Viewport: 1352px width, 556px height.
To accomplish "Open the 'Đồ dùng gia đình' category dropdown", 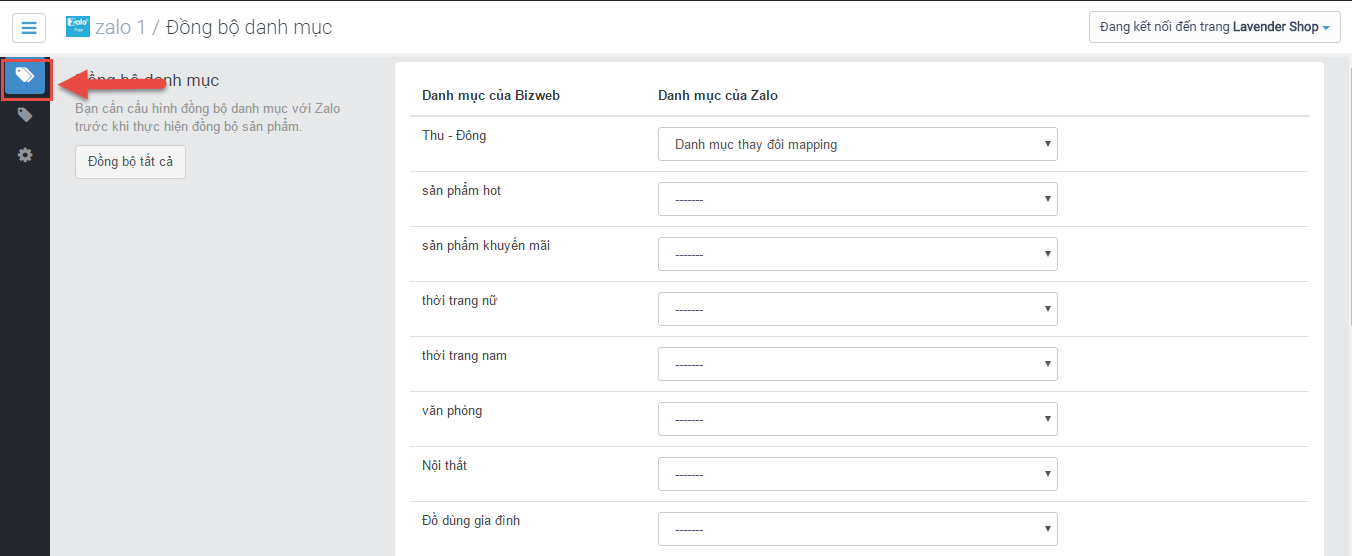I will pos(857,529).
